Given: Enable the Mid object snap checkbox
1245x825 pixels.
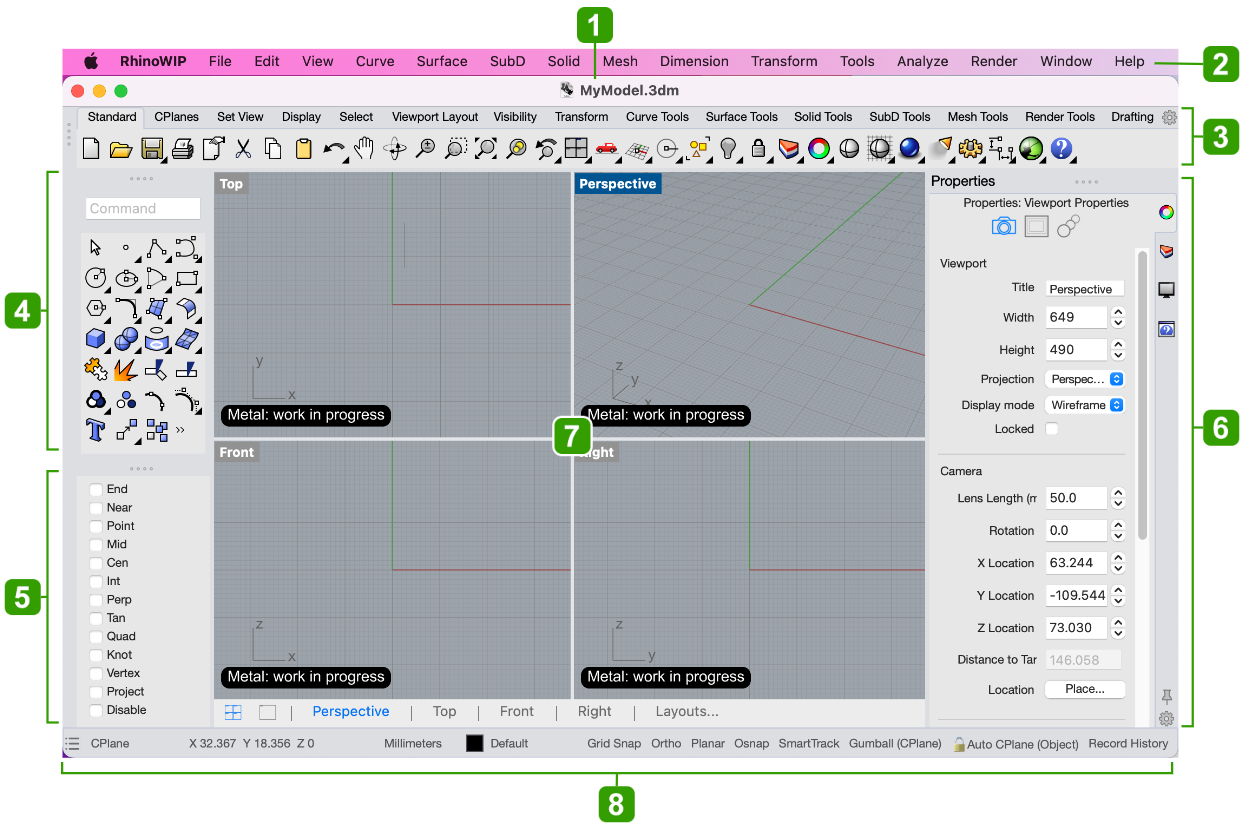Looking at the screenshot, I should coord(96,545).
